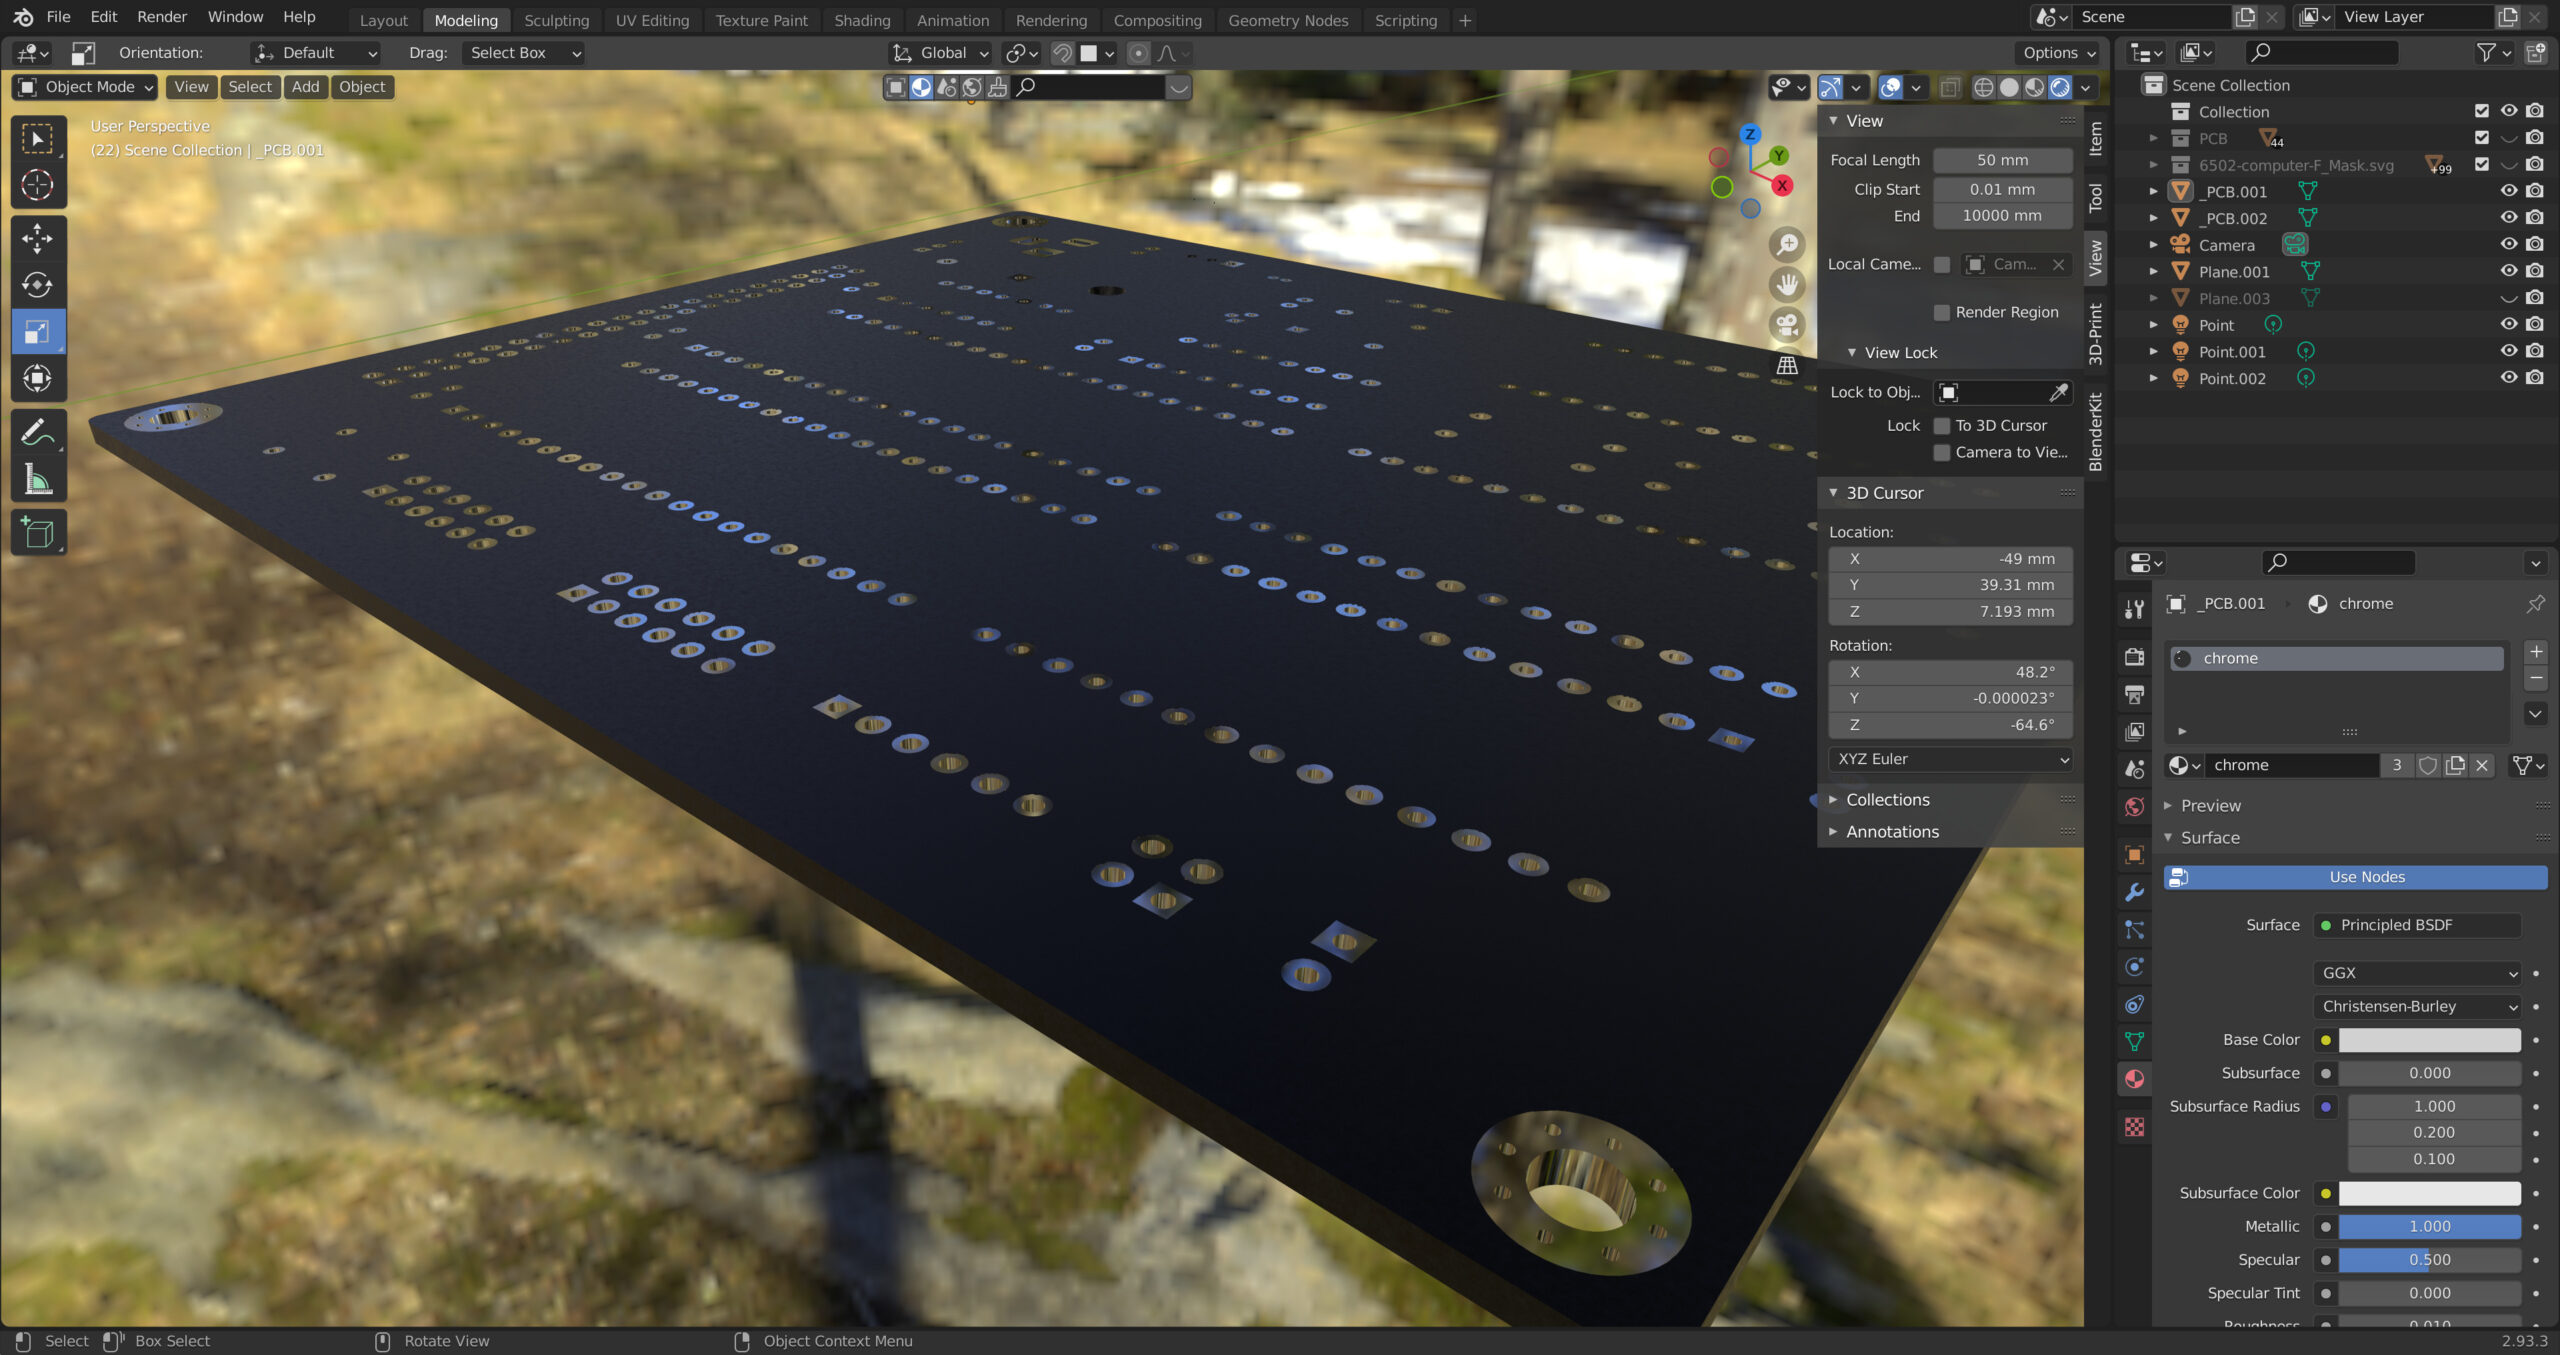Image resolution: width=2560 pixels, height=1355 pixels.
Task: Click the Base Color swatch
Action: click(x=2429, y=1040)
